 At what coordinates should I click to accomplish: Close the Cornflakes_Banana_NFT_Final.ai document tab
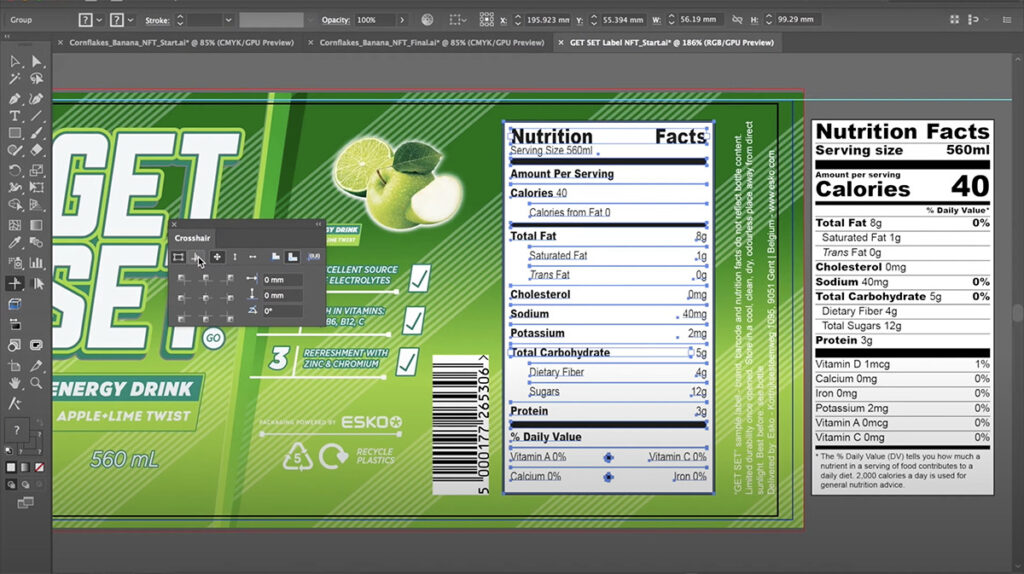(310, 42)
